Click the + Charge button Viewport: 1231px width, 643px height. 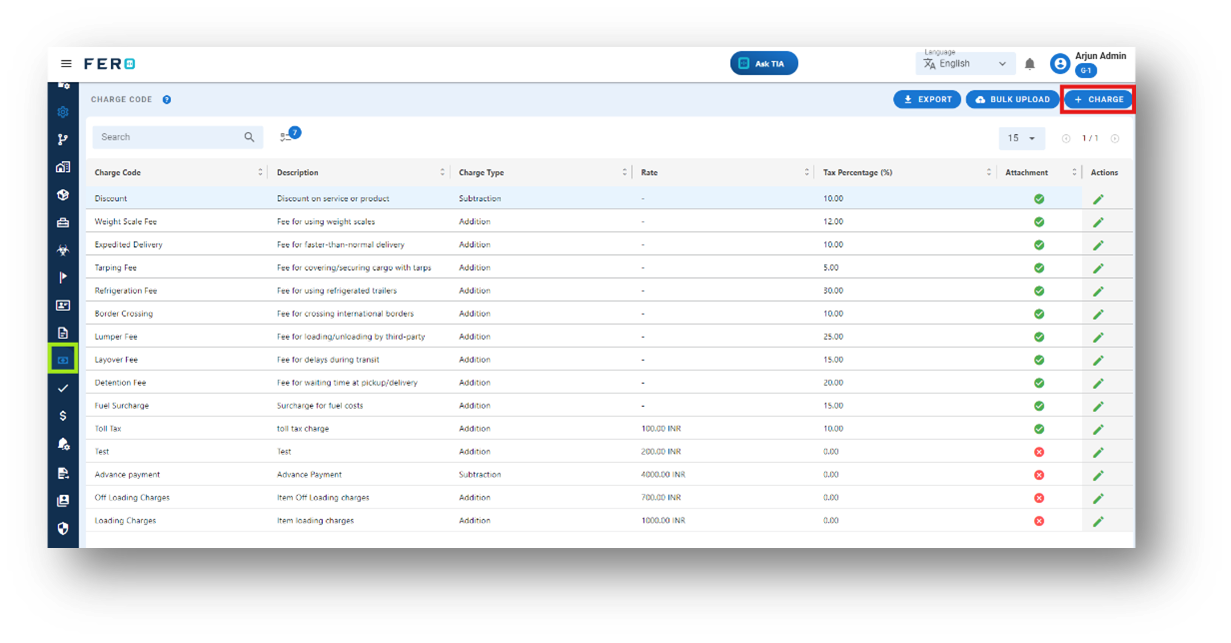1097,99
